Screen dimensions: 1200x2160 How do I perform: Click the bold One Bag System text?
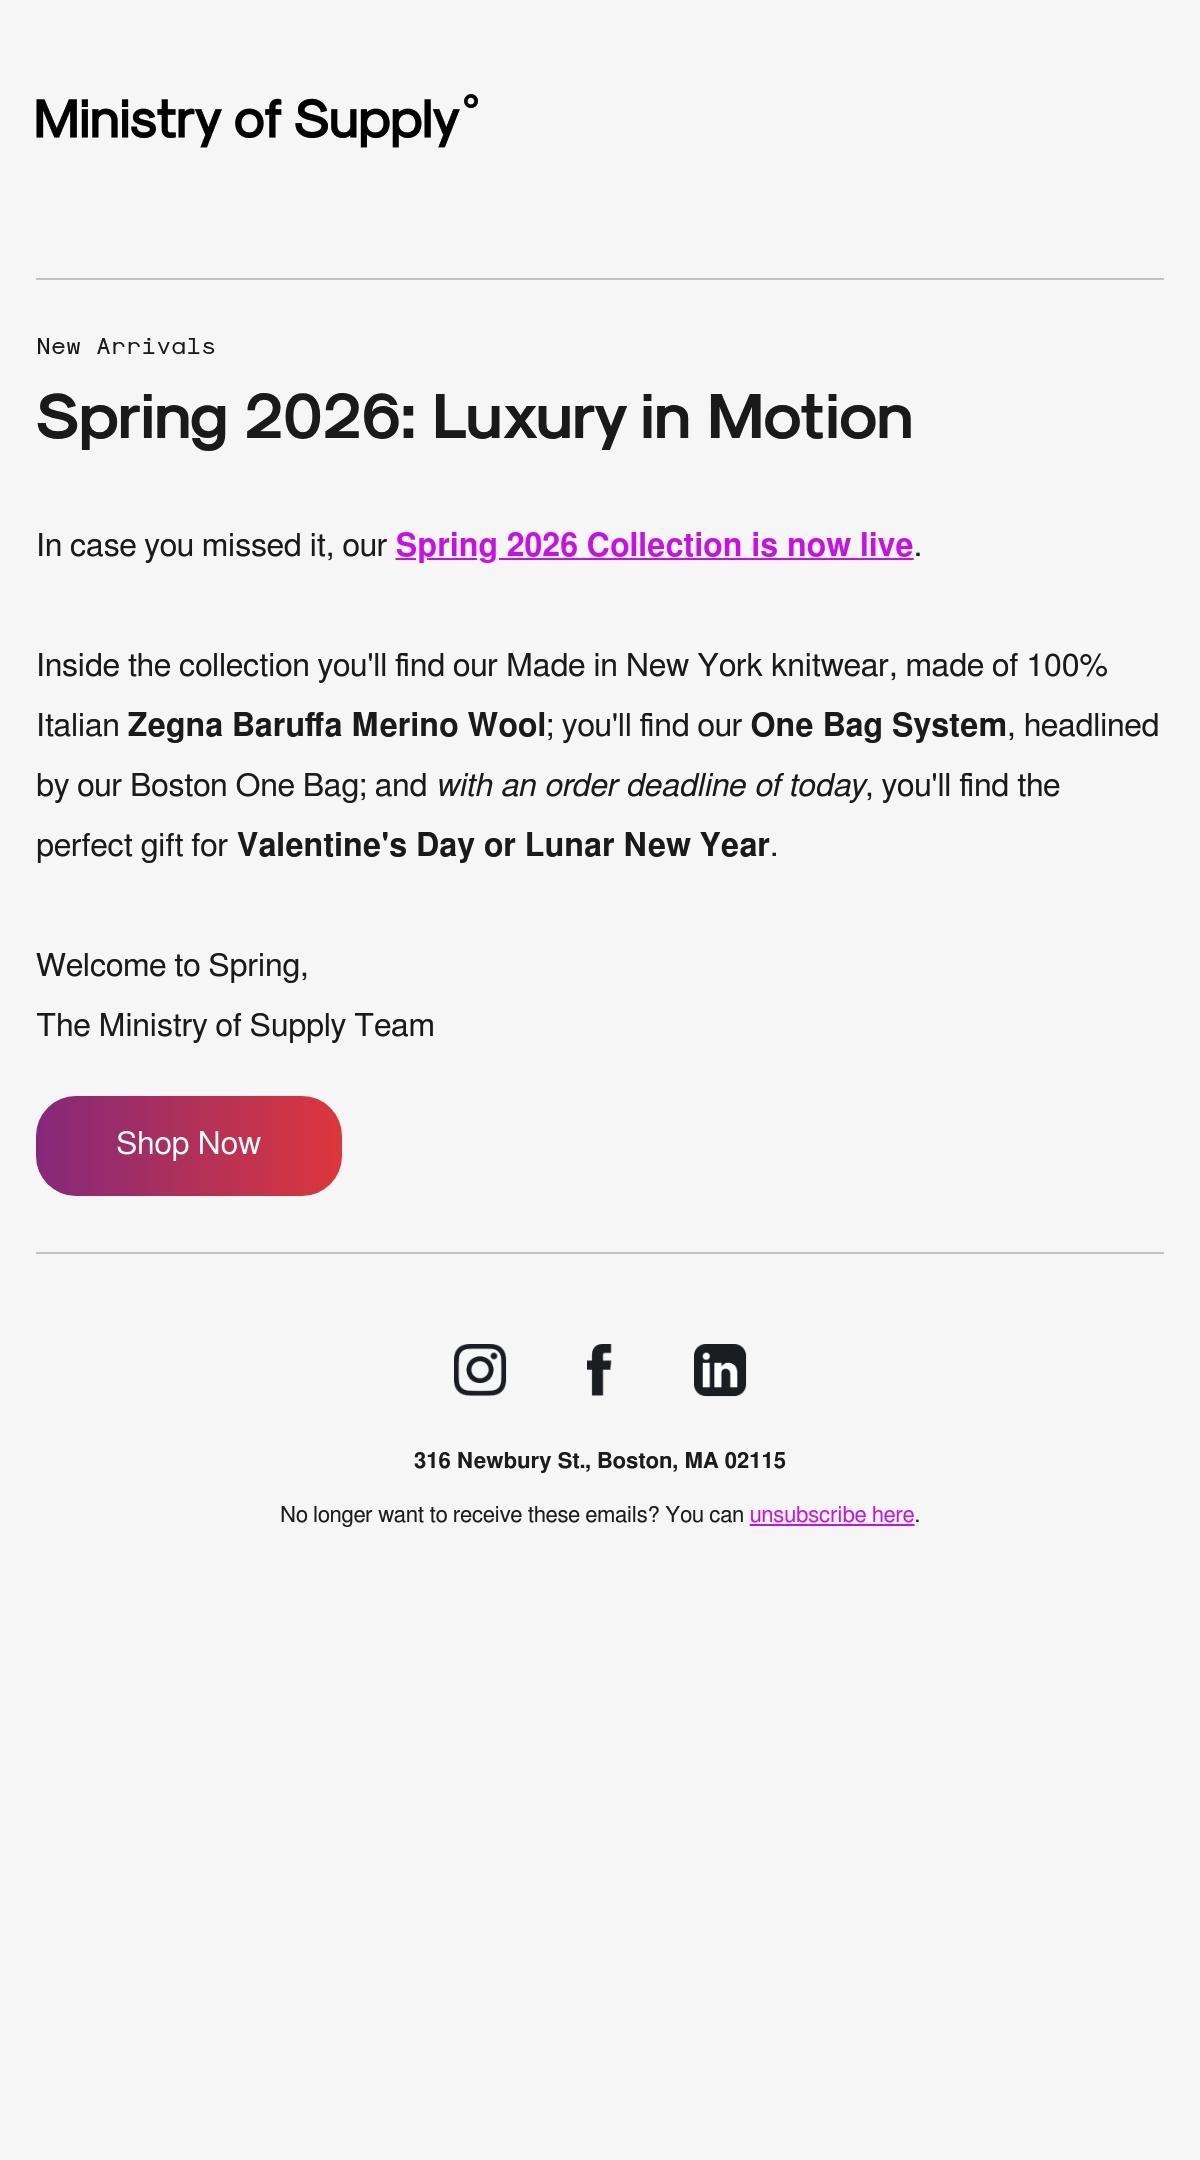(x=878, y=725)
